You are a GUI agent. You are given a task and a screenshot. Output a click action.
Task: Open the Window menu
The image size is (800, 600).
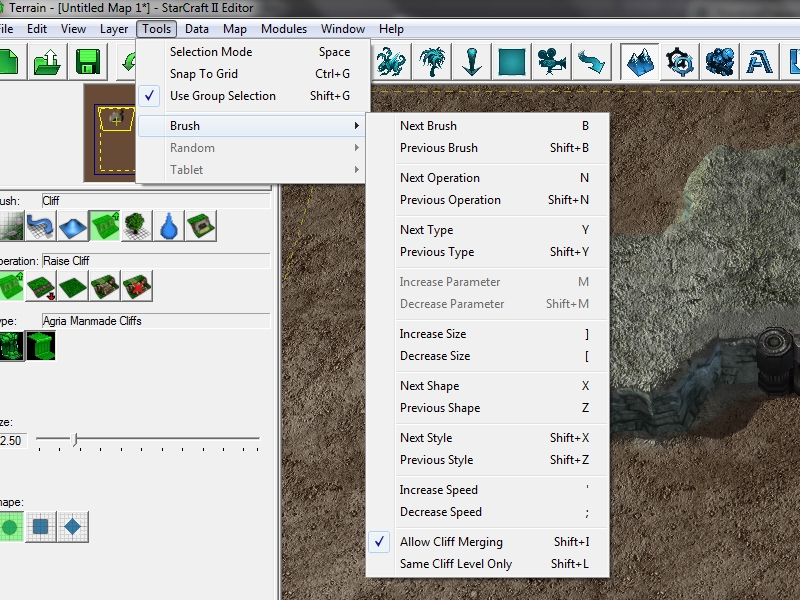343,29
